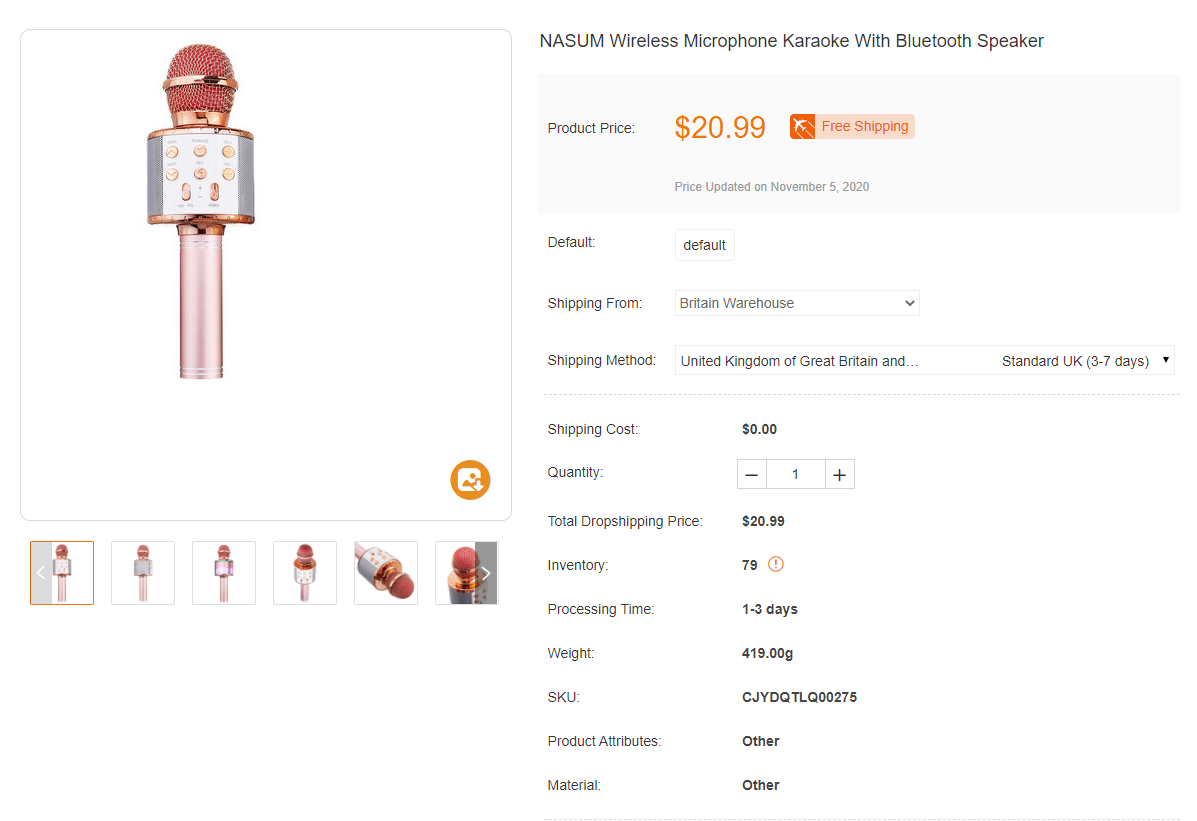Click the SKU code CJYDQTLQ00275
Viewport: 1197px width, 821px height.
(x=799, y=697)
